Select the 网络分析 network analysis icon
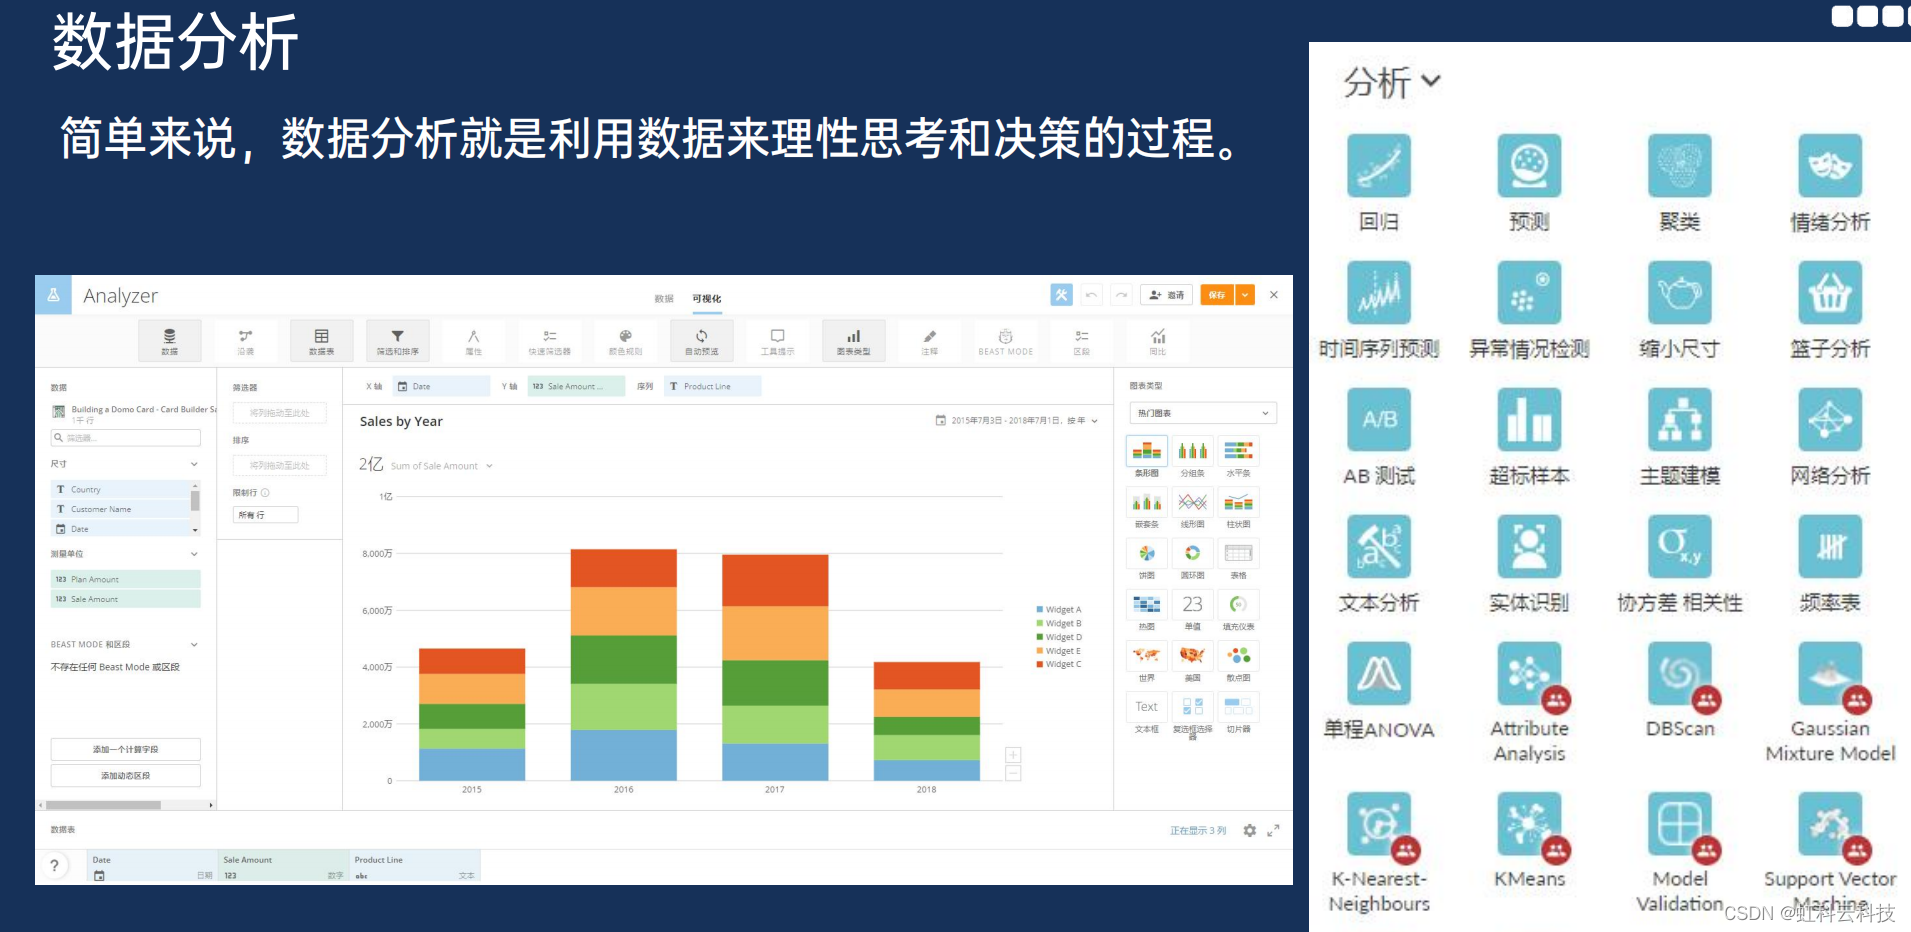 click(1830, 420)
